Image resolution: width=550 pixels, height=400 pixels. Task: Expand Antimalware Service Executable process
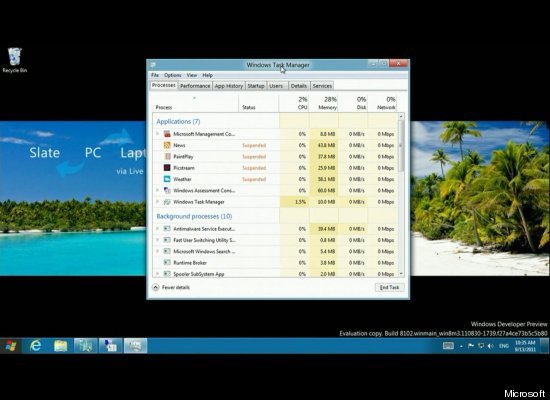[157, 229]
